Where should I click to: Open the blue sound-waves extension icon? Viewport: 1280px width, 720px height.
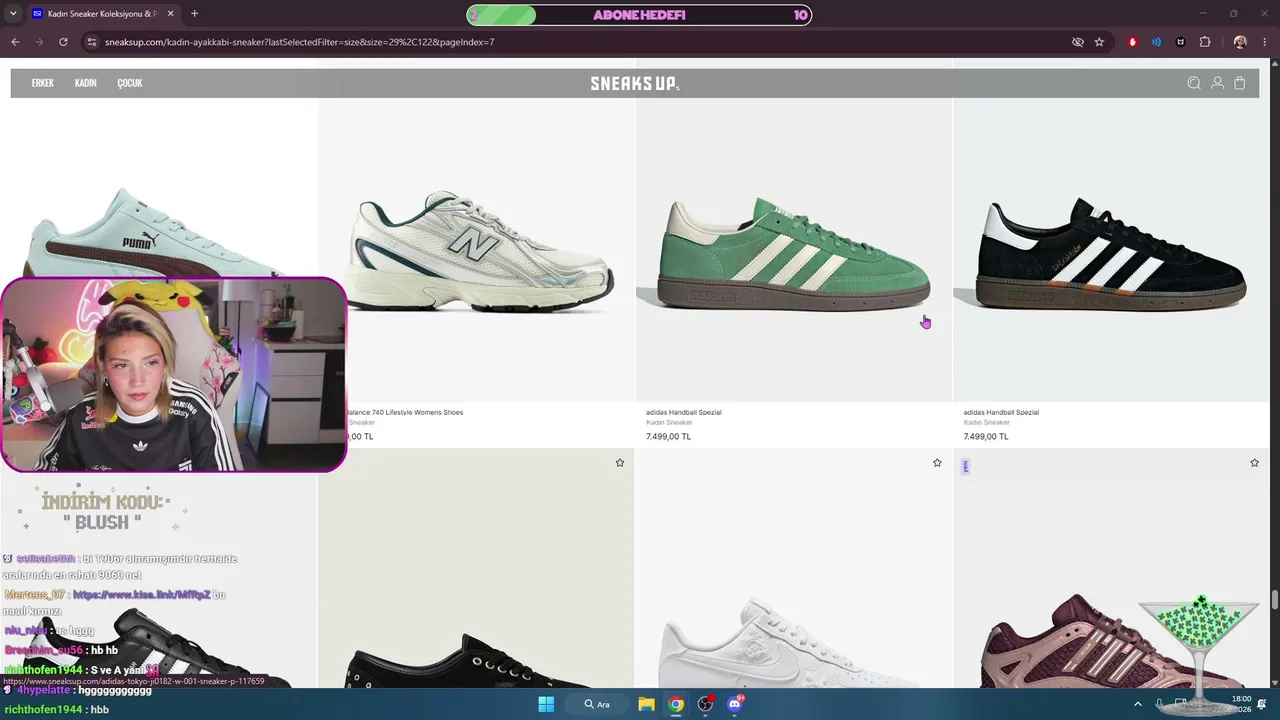pos(1156,42)
